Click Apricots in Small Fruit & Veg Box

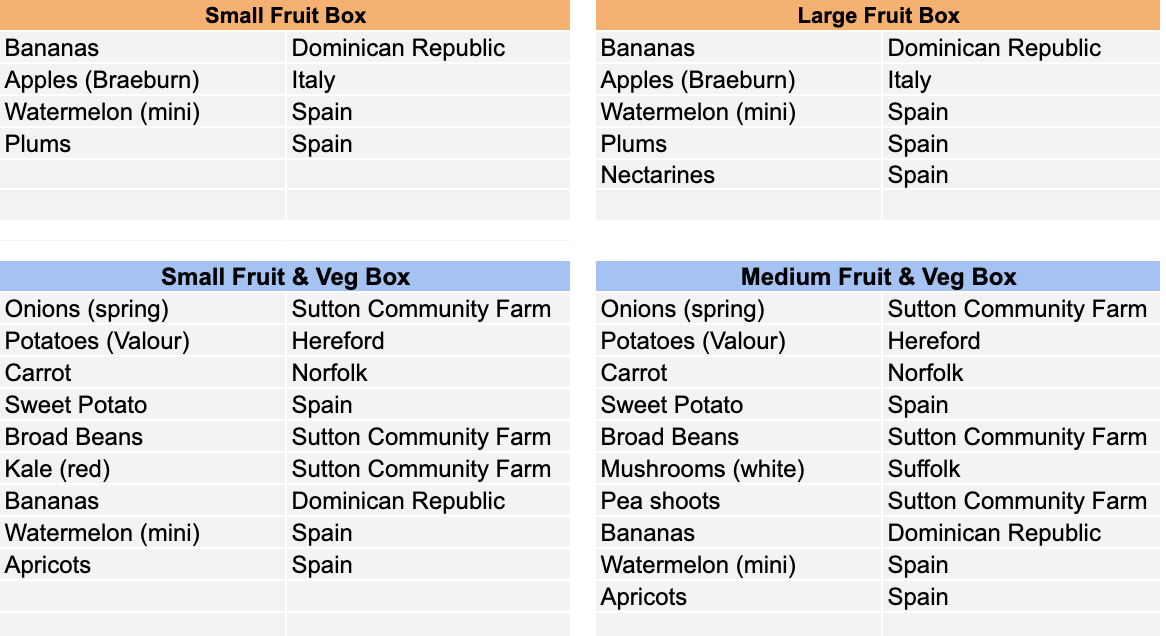(143, 565)
